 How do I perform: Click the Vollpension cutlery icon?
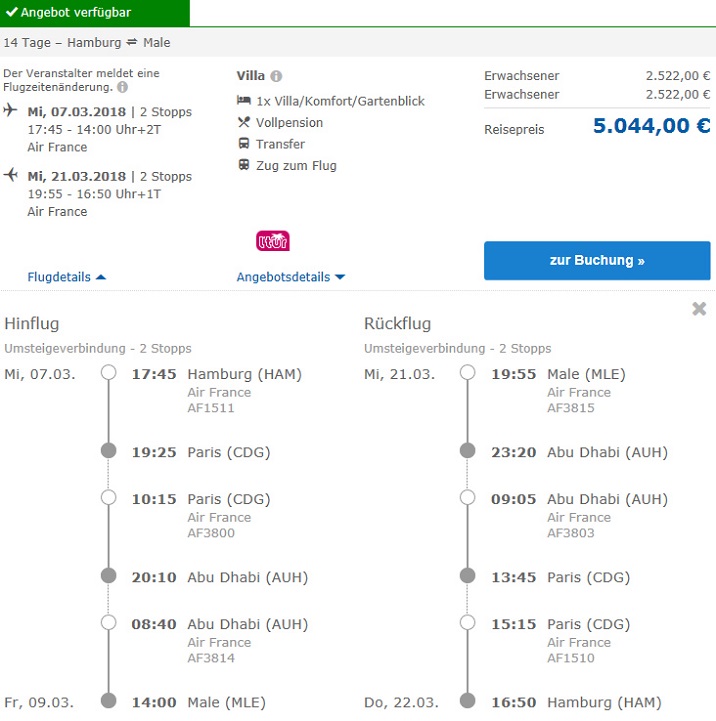pyautogui.click(x=243, y=122)
